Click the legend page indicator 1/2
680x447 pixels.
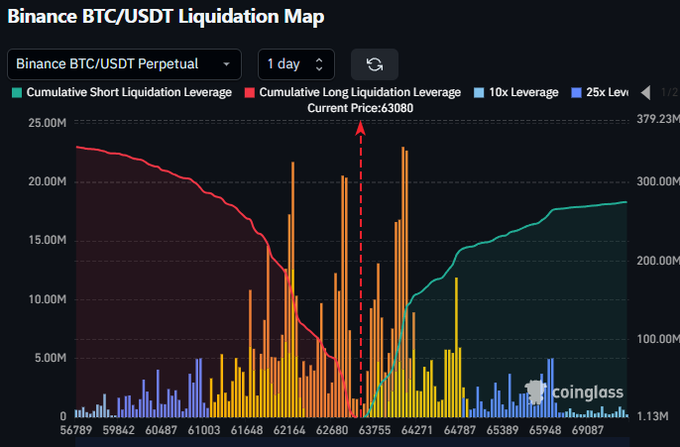(670, 92)
